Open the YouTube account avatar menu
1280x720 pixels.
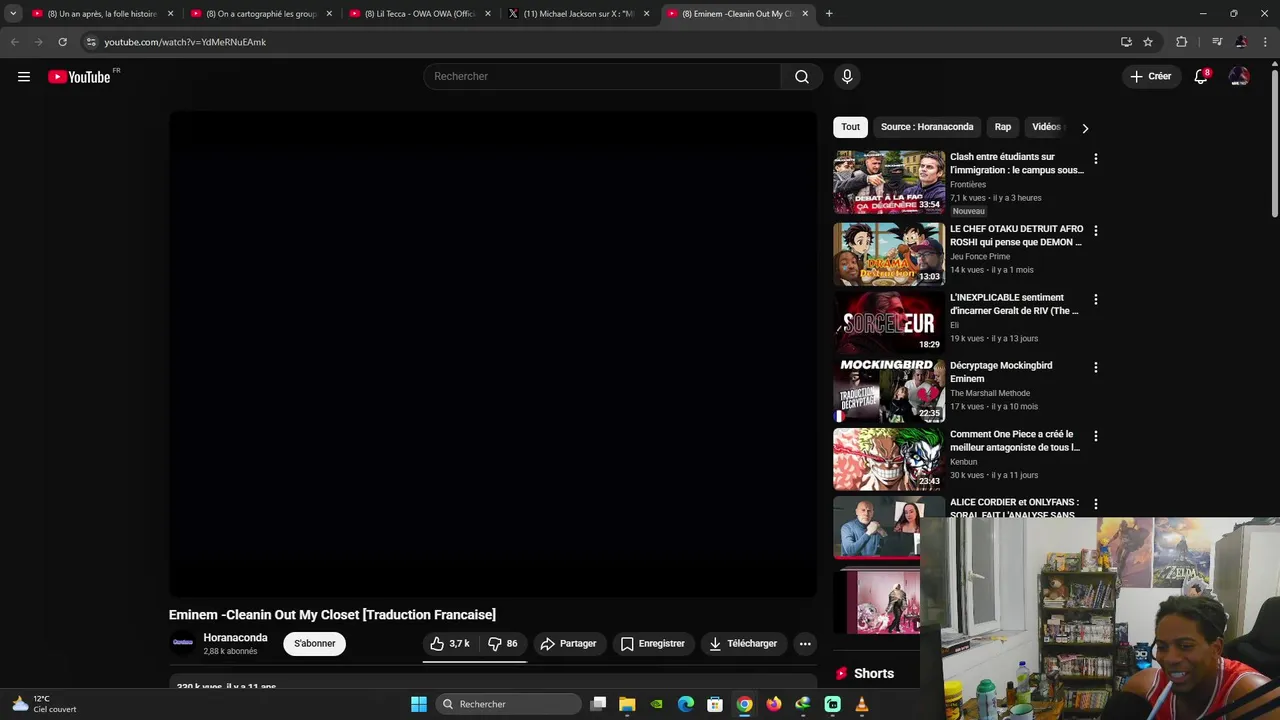point(1239,77)
